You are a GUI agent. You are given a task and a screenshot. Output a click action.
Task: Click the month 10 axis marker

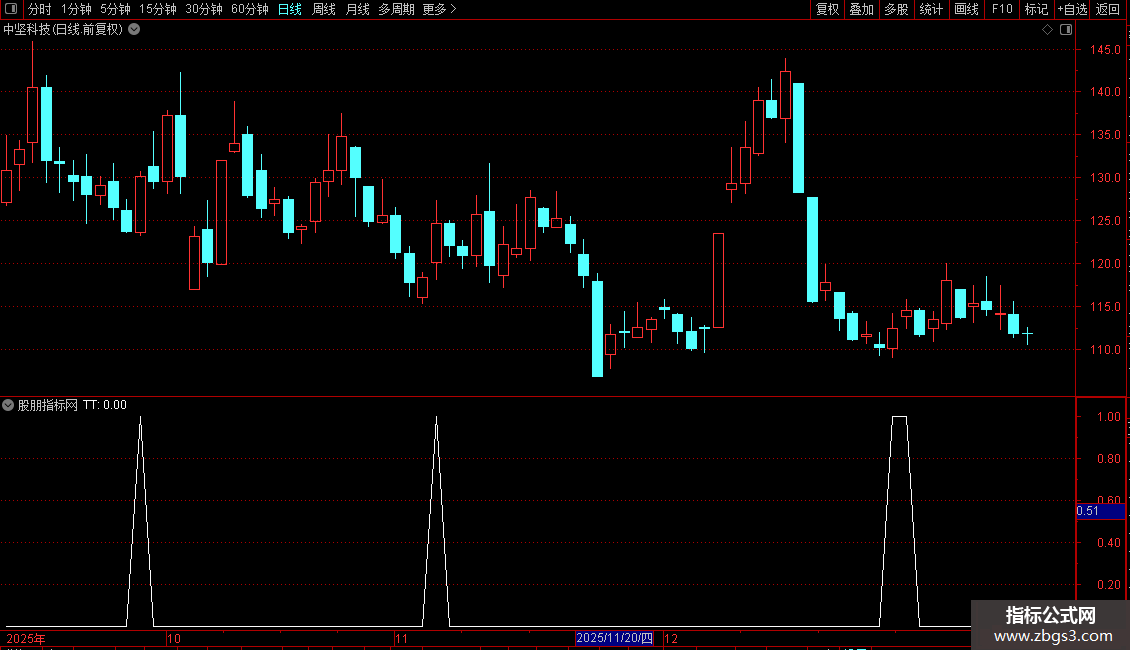click(x=174, y=638)
